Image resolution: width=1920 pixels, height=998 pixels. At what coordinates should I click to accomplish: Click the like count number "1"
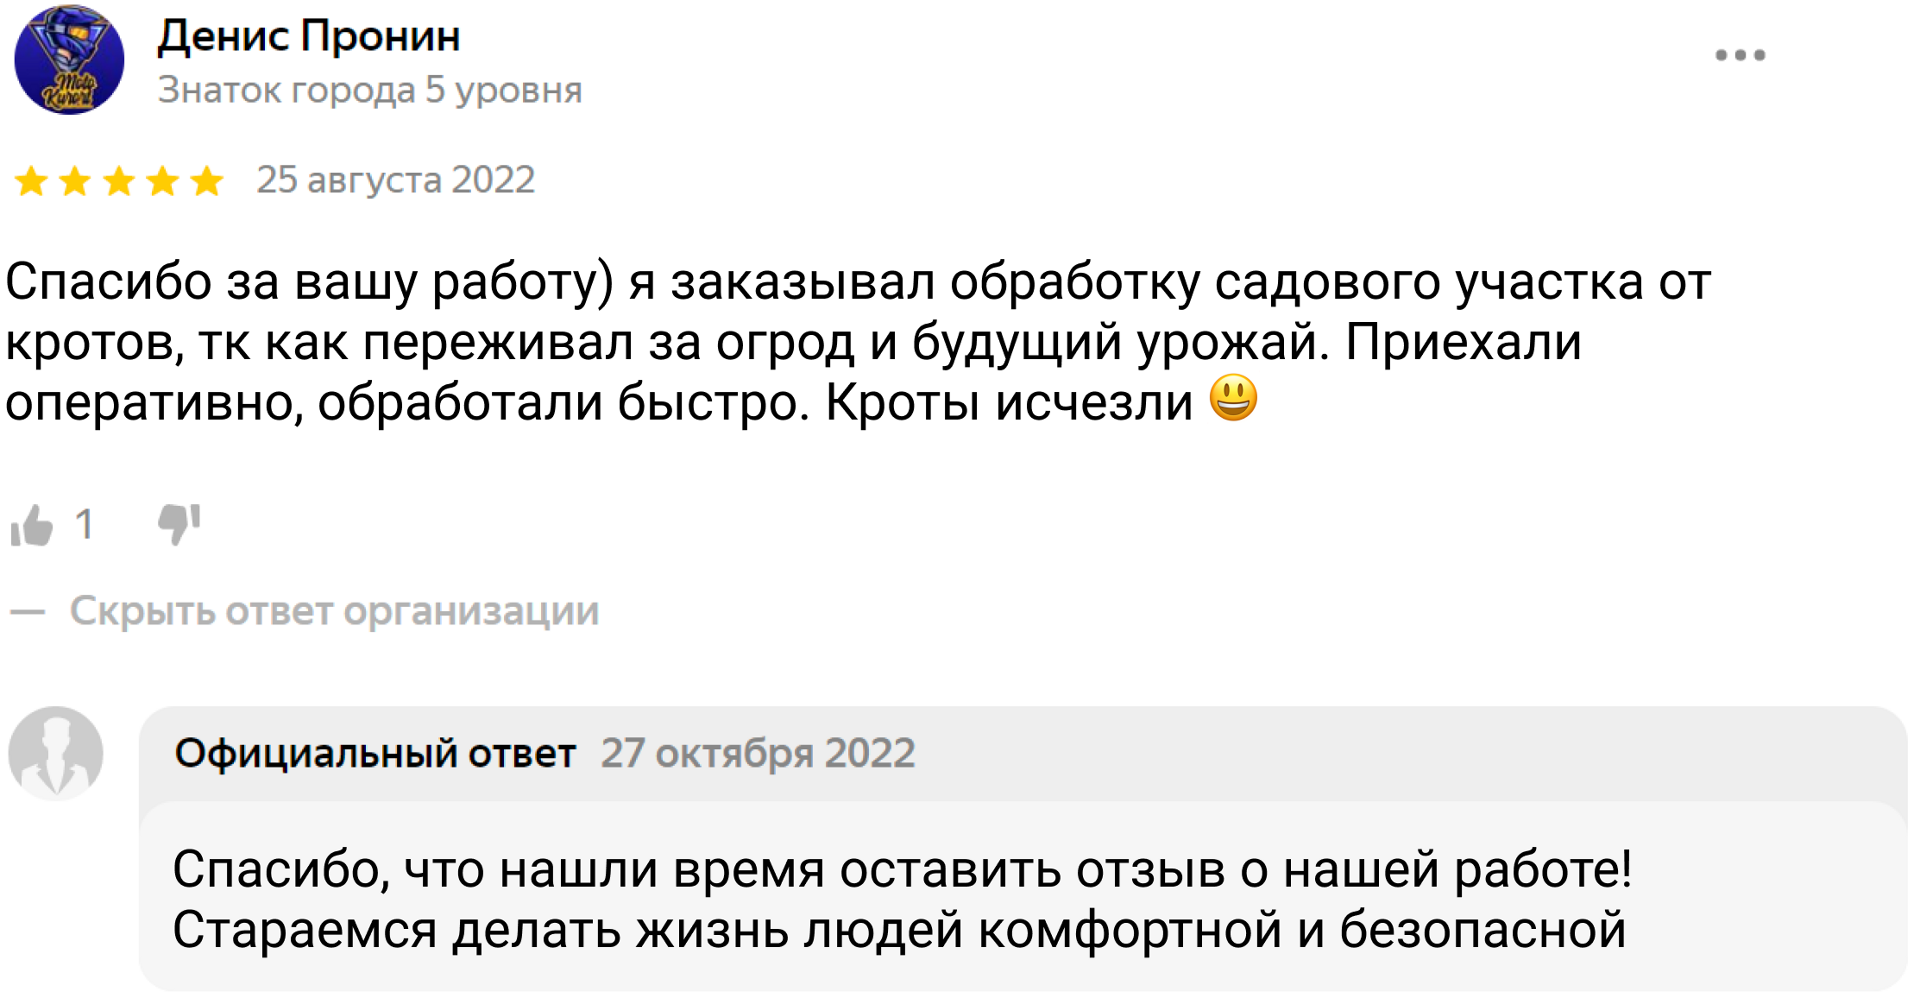click(x=85, y=525)
